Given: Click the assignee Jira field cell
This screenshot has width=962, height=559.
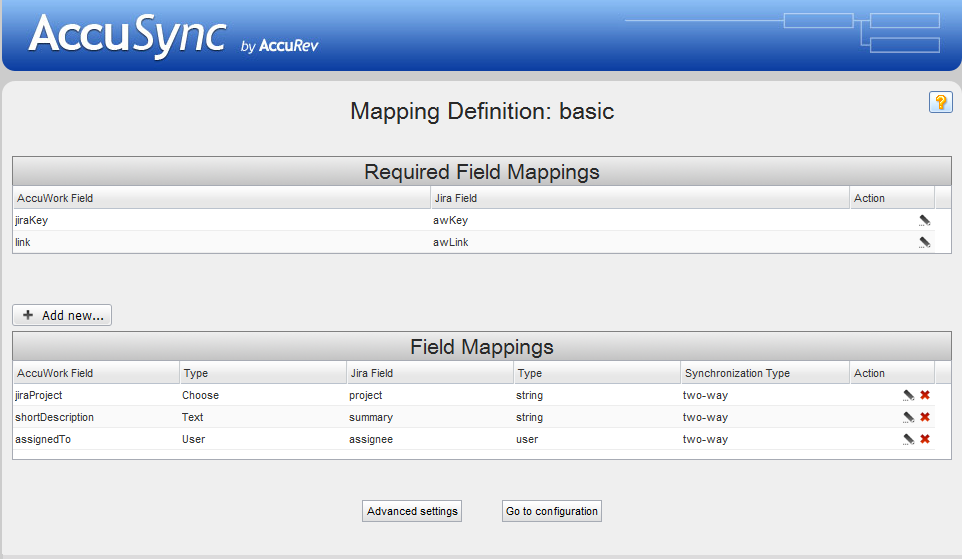Looking at the screenshot, I should [371, 439].
